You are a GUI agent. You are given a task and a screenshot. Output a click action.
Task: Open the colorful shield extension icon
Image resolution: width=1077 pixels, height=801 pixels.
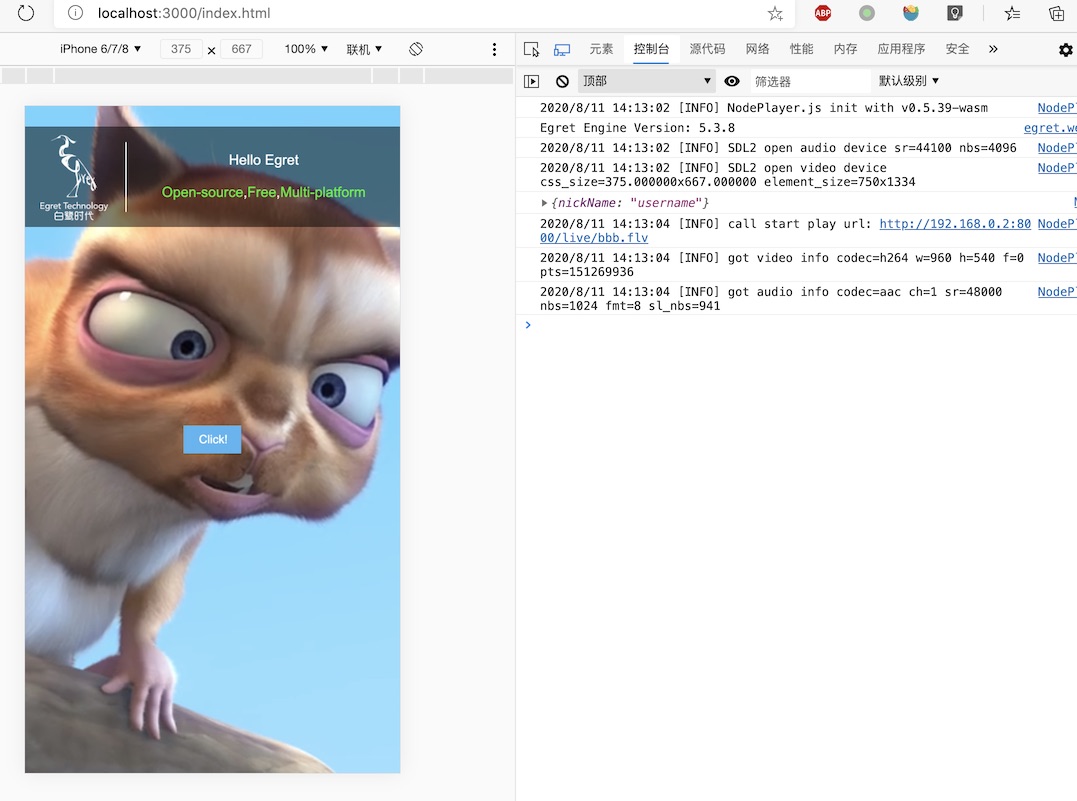(911, 12)
